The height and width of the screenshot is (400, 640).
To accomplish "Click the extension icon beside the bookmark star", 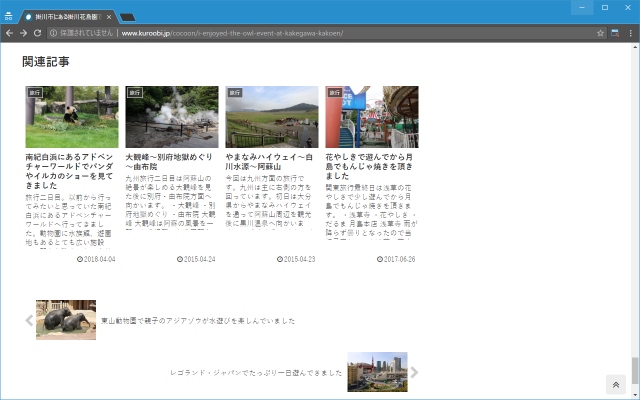I will click(x=616, y=33).
